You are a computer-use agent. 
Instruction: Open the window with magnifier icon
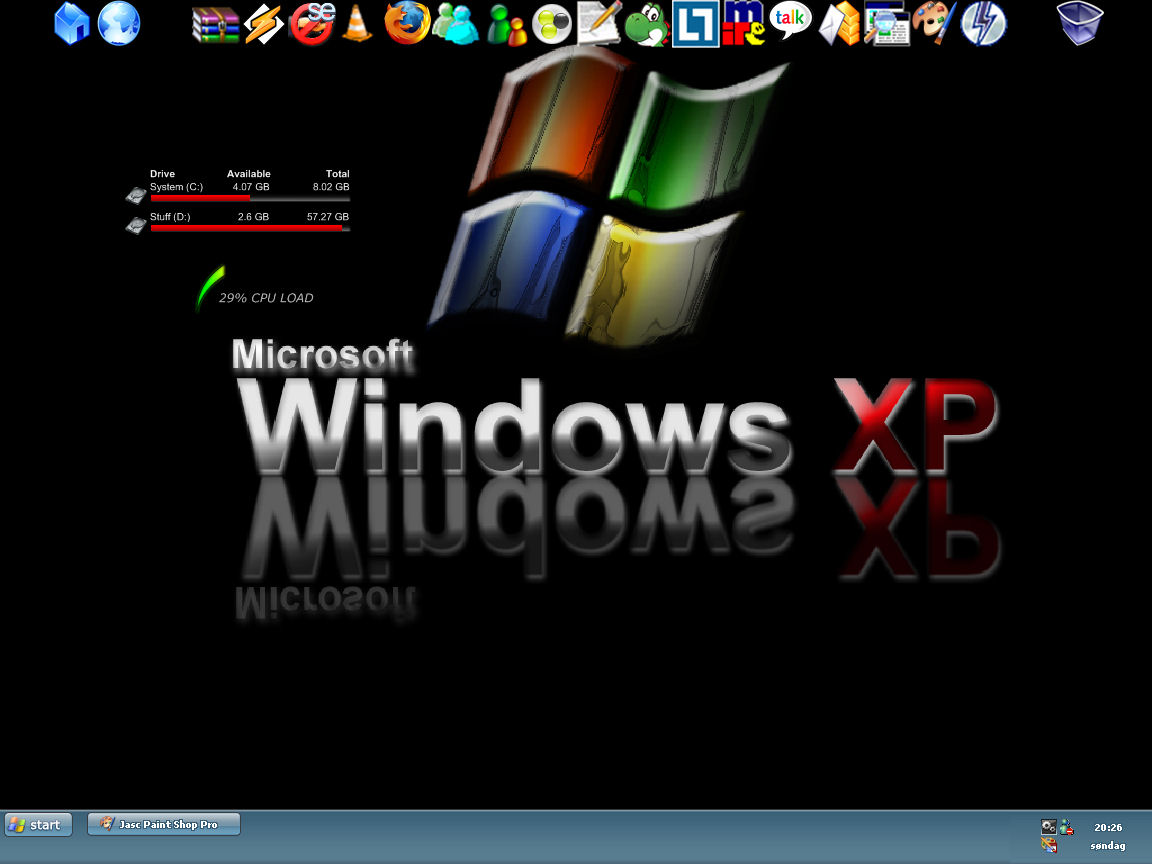point(887,24)
